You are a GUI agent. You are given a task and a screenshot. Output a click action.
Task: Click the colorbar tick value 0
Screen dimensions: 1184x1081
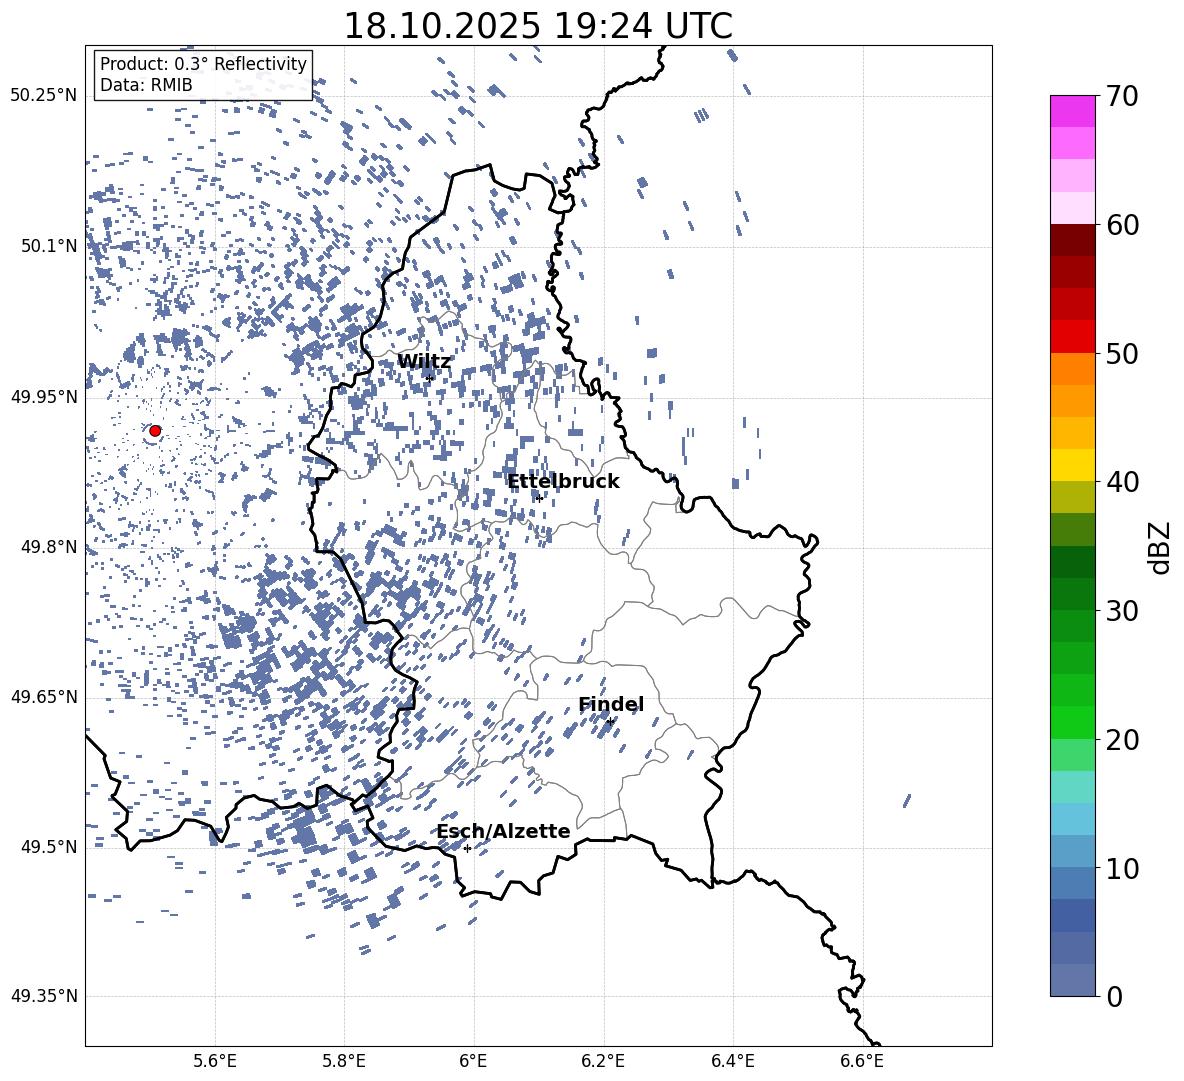point(1114,997)
